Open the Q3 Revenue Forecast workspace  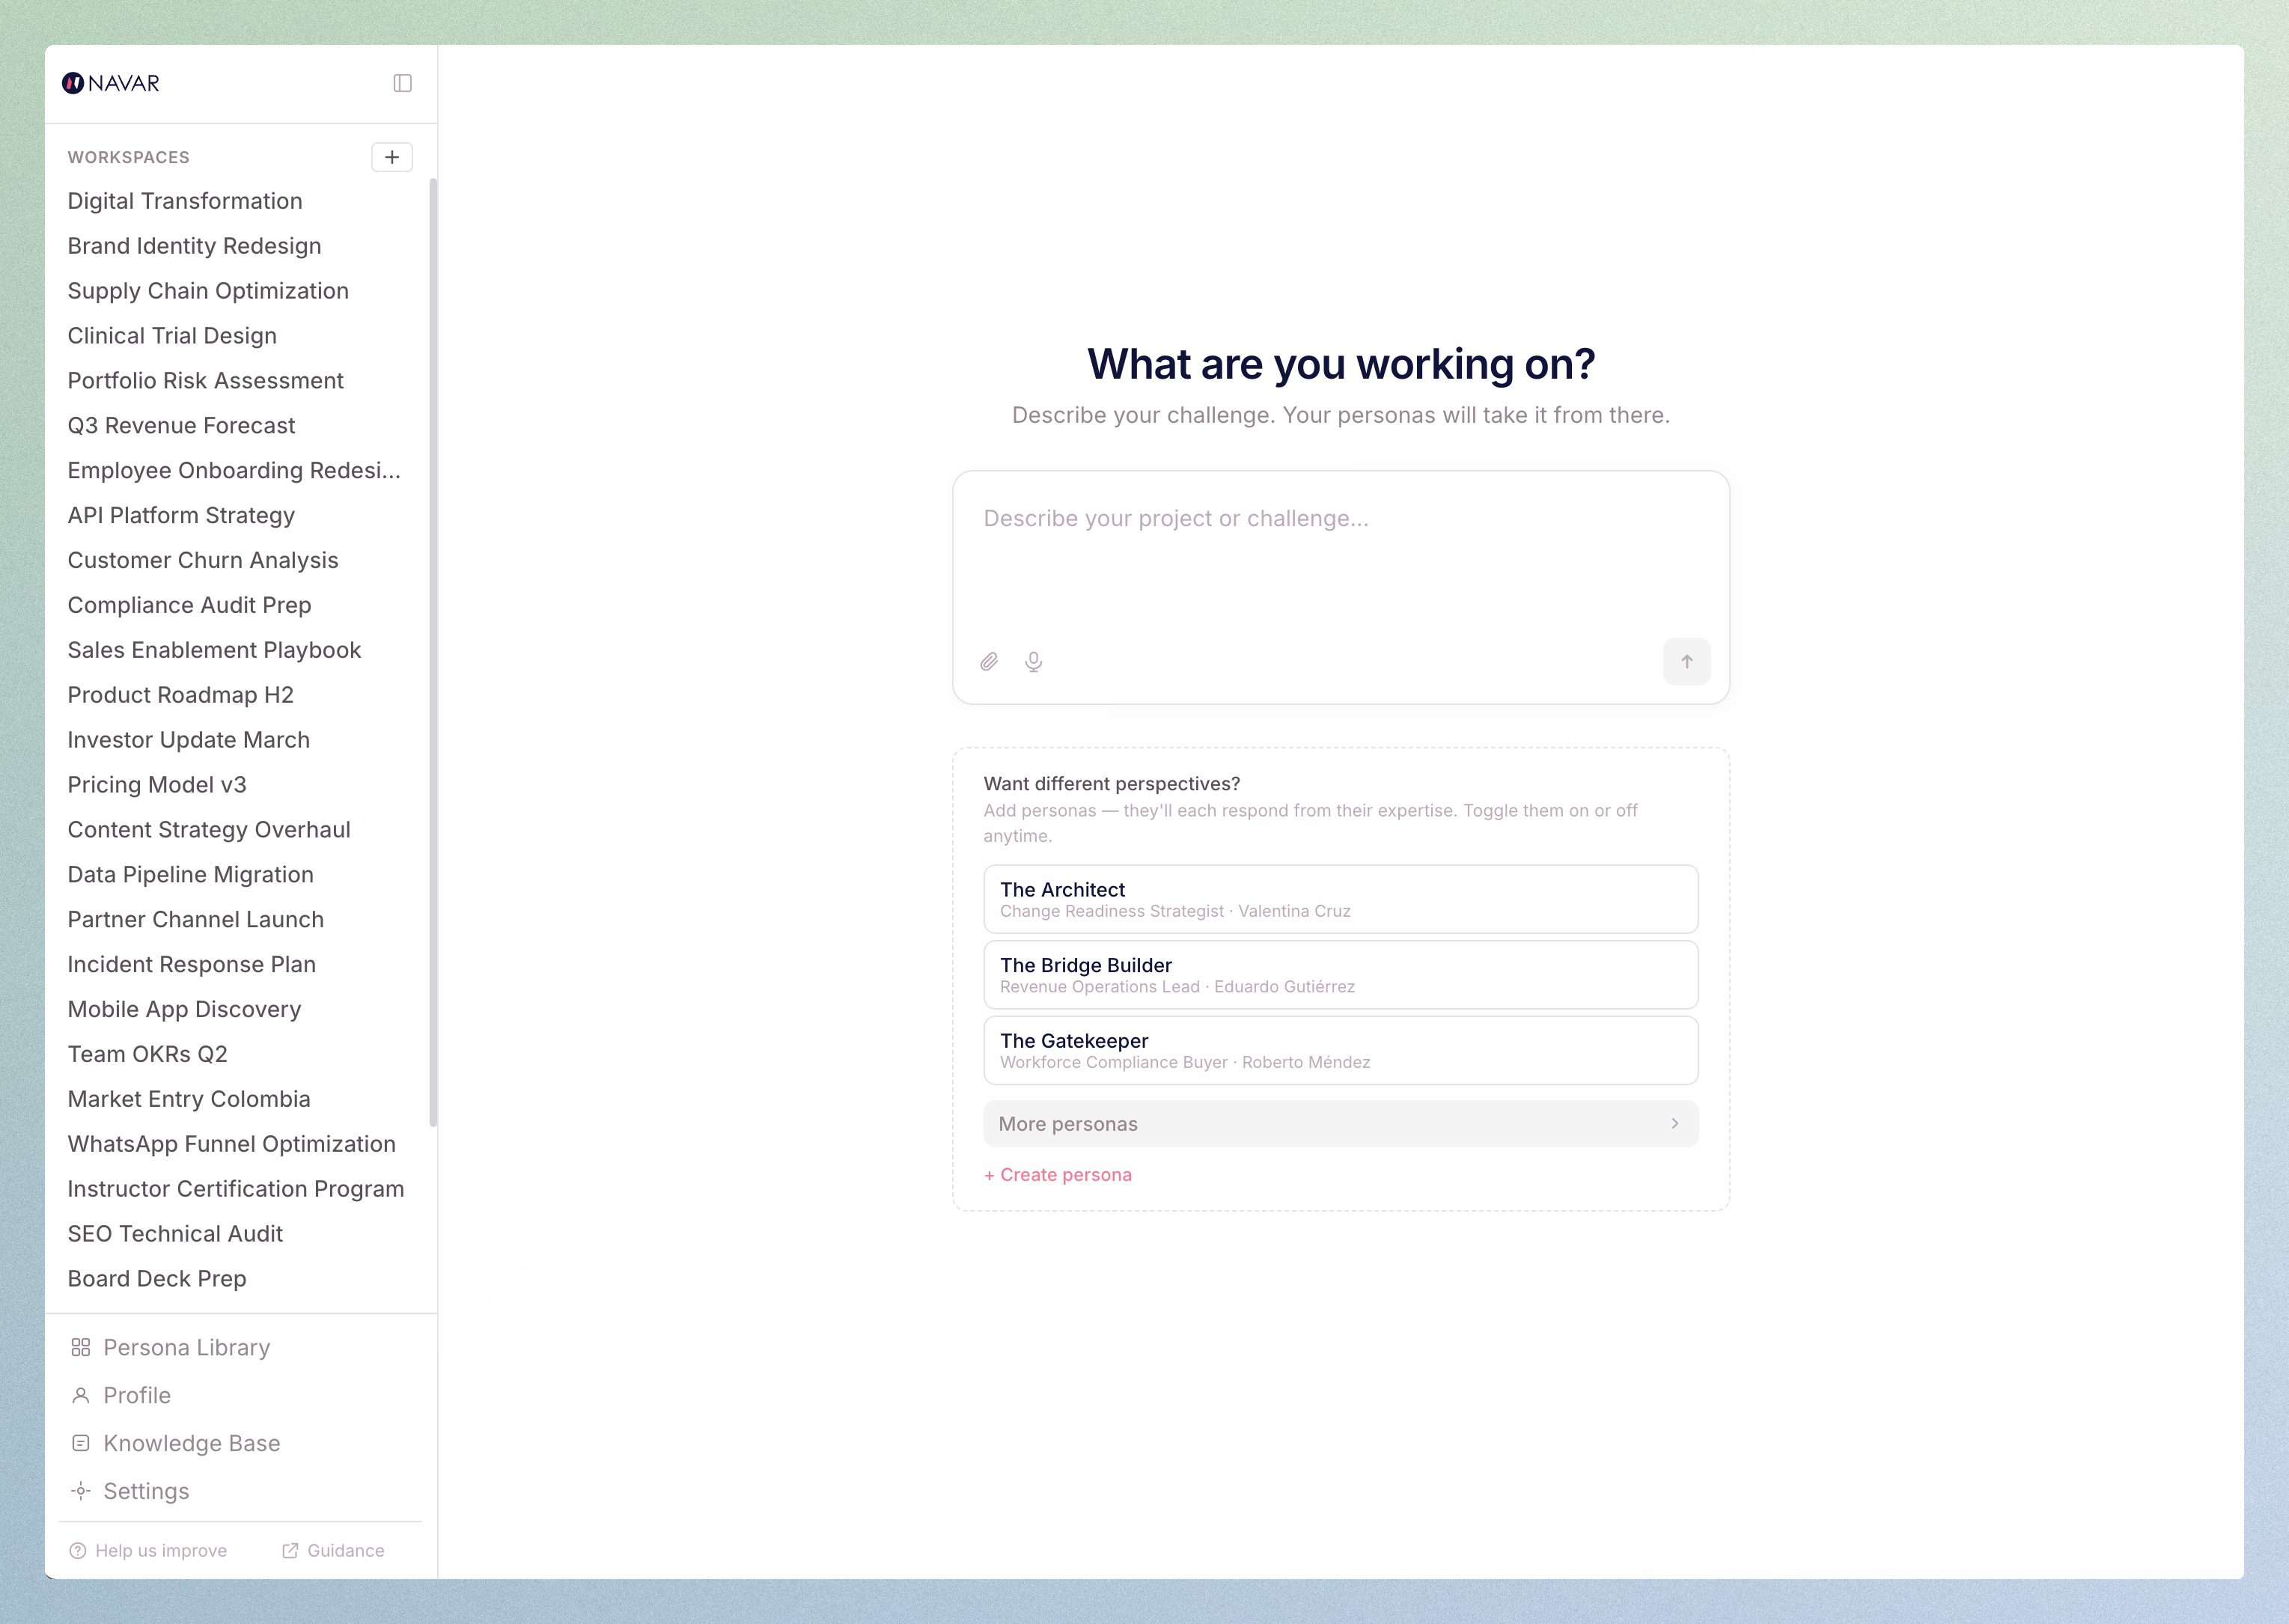(x=181, y=425)
